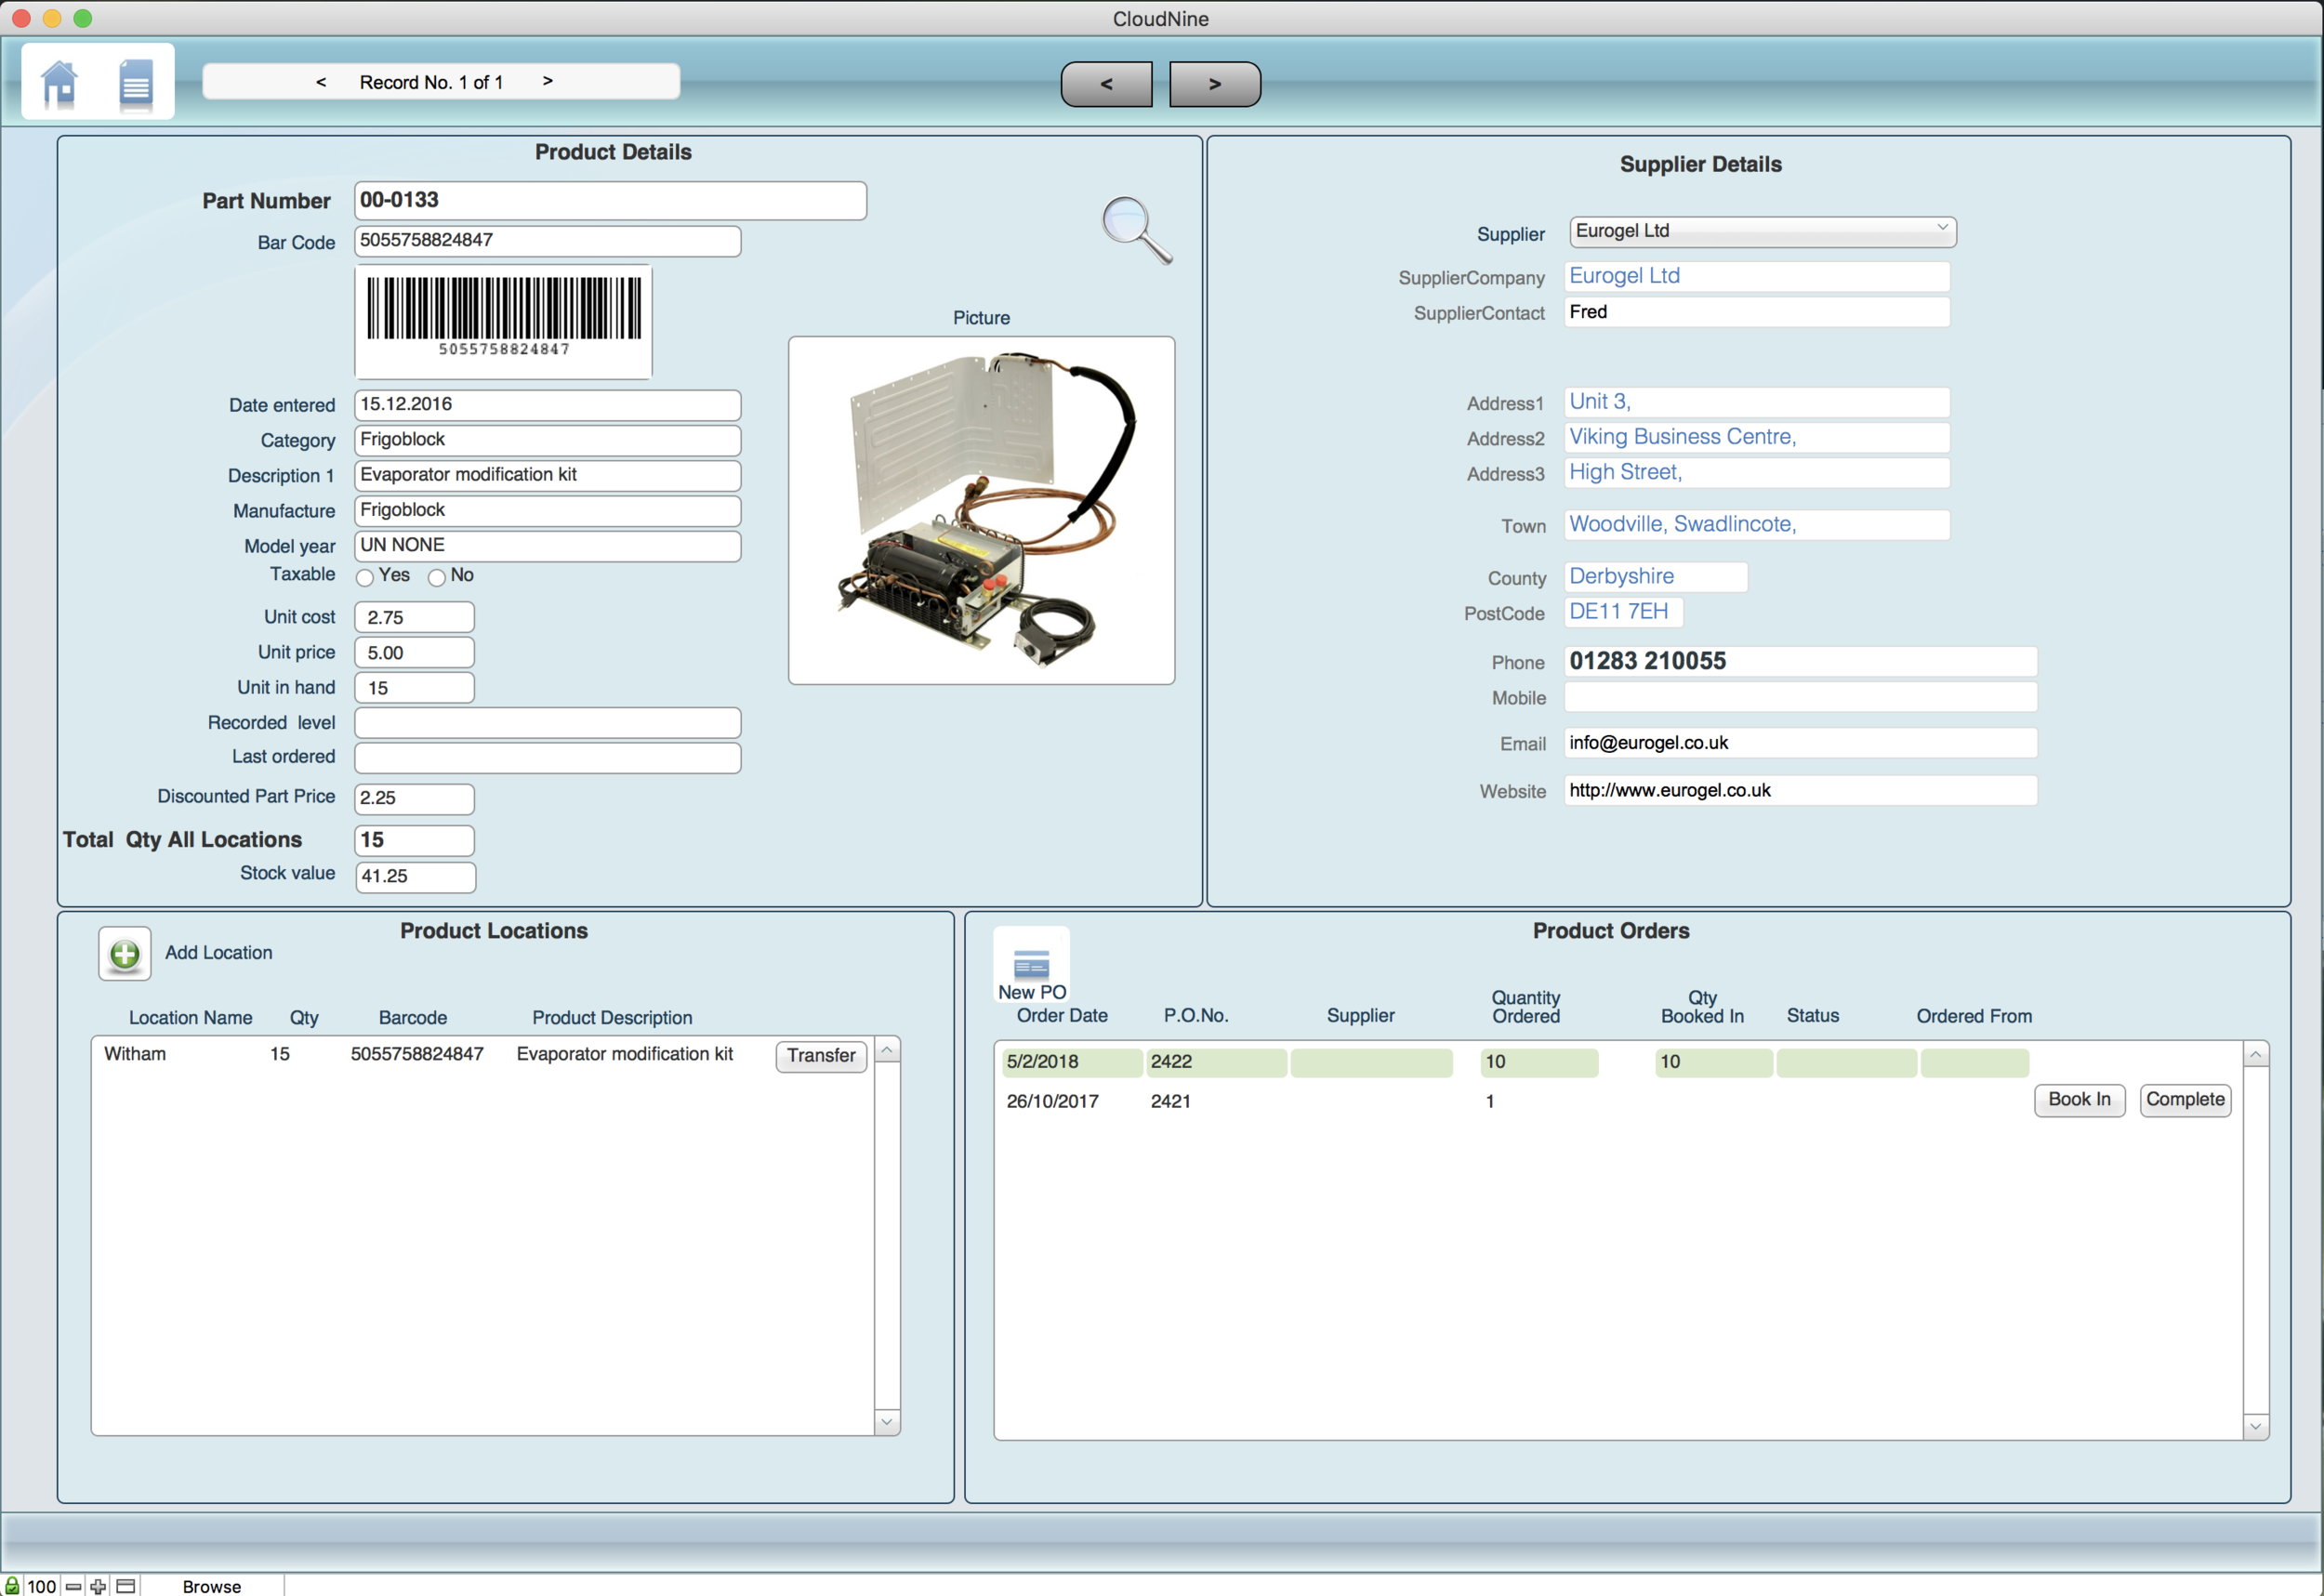Select order date 26/10/2017
This screenshot has width=2324, height=1596.
[1052, 1101]
